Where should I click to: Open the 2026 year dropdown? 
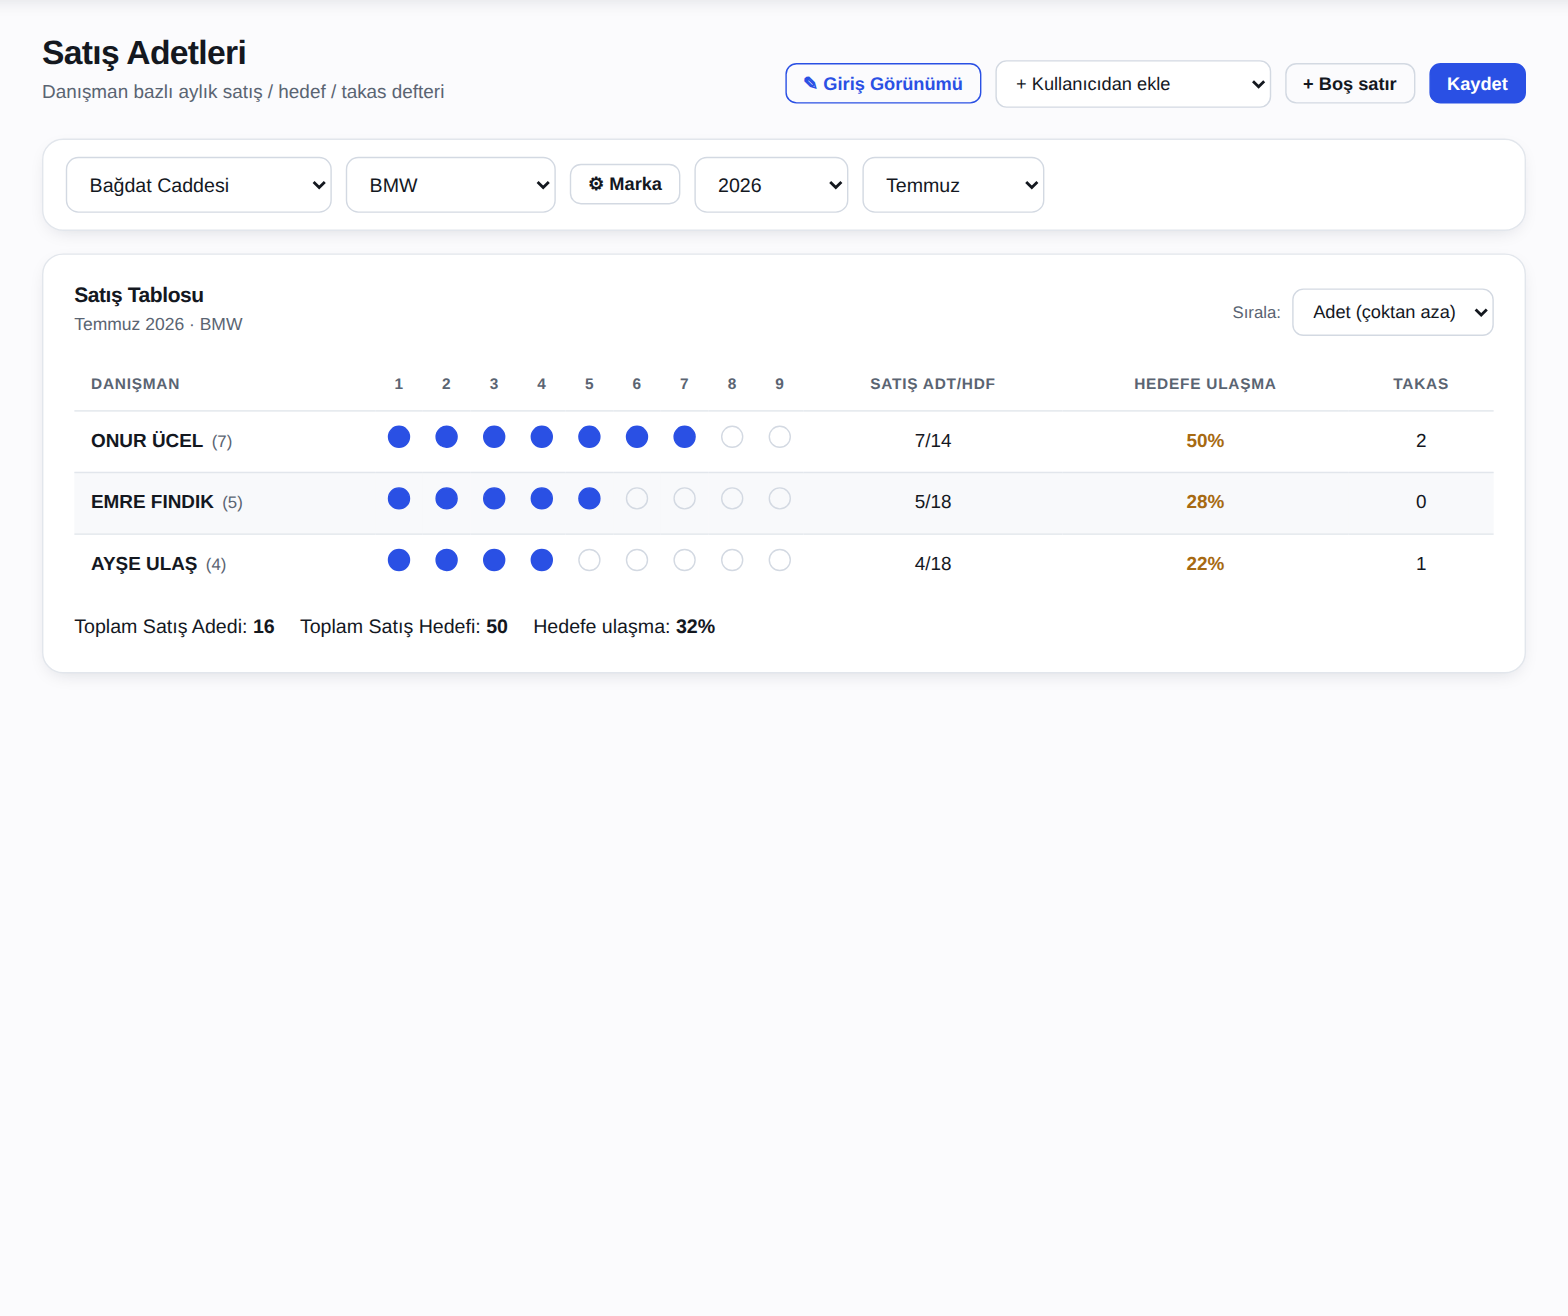(x=771, y=185)
